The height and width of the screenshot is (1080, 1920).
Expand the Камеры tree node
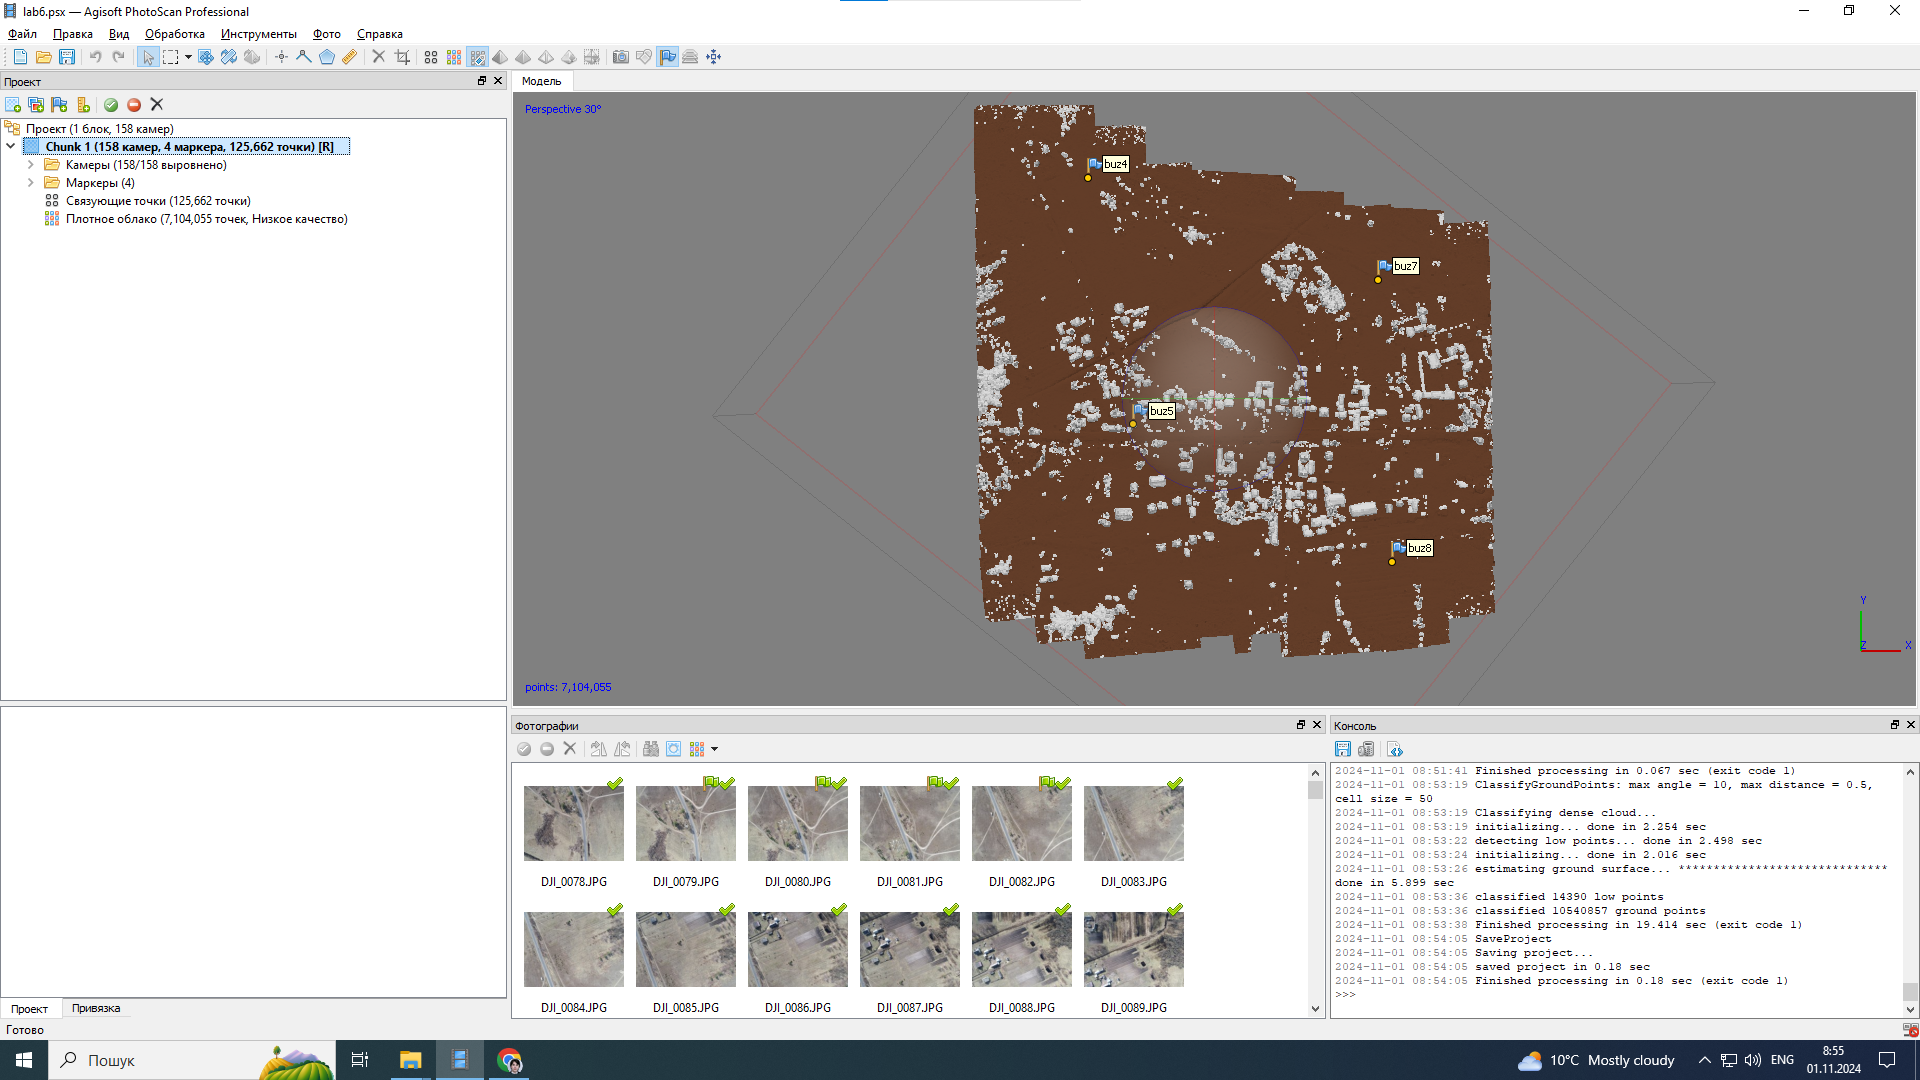click(x=31, y=165)
